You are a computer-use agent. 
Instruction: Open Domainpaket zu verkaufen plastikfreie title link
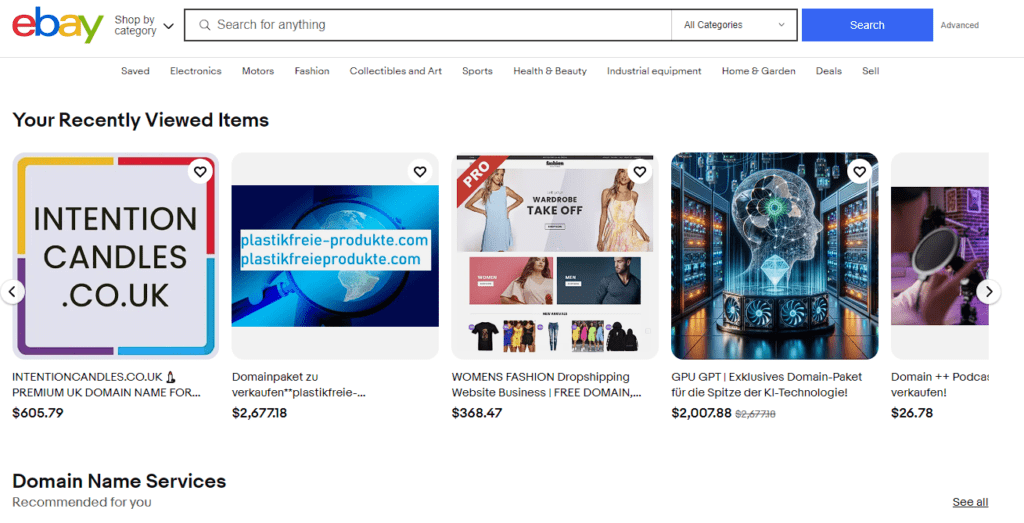pos(298,385)
